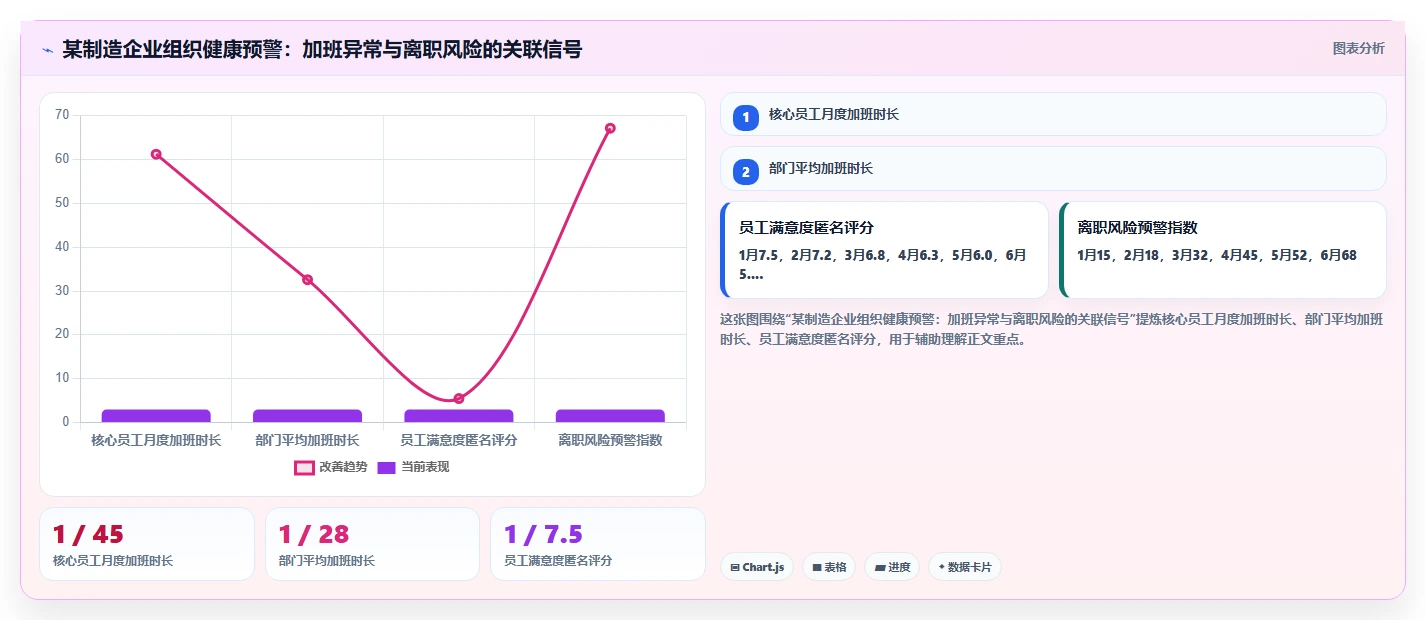
Task: Select the 1 / 7.5 stat card
Action: tap(598, 544)
